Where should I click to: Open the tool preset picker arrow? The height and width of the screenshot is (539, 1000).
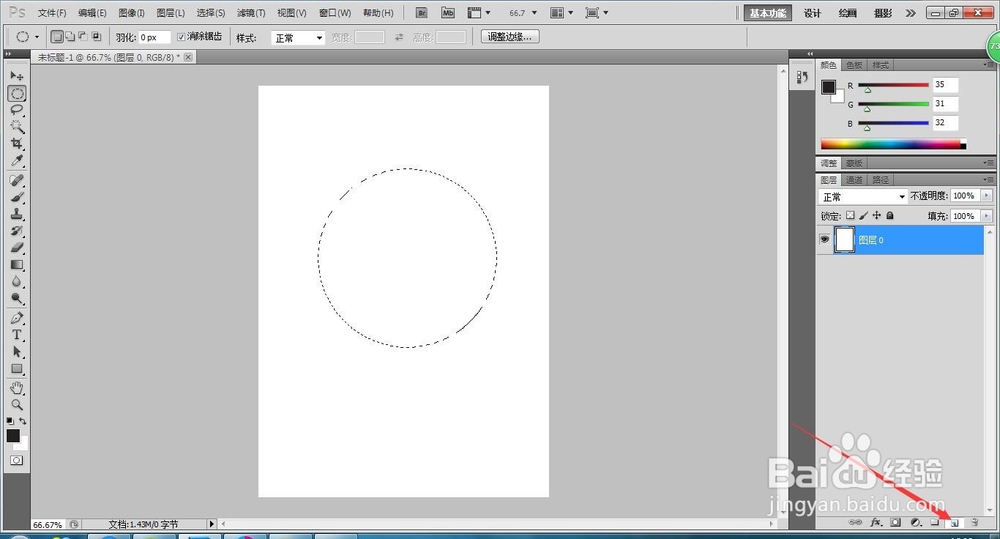pos(37,37)
